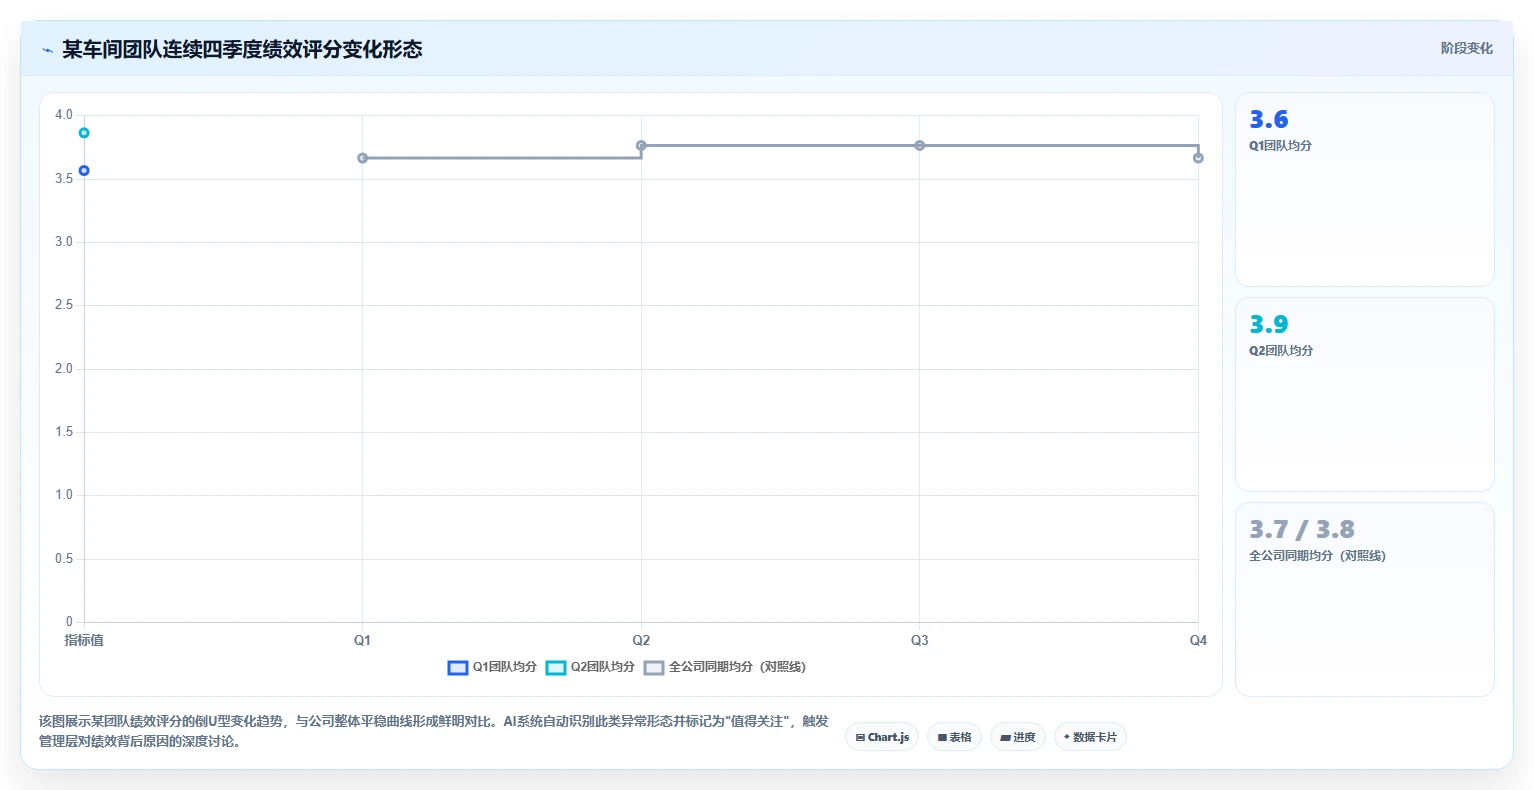Click the 数据卡片 tag

(x=1090, y=737)
